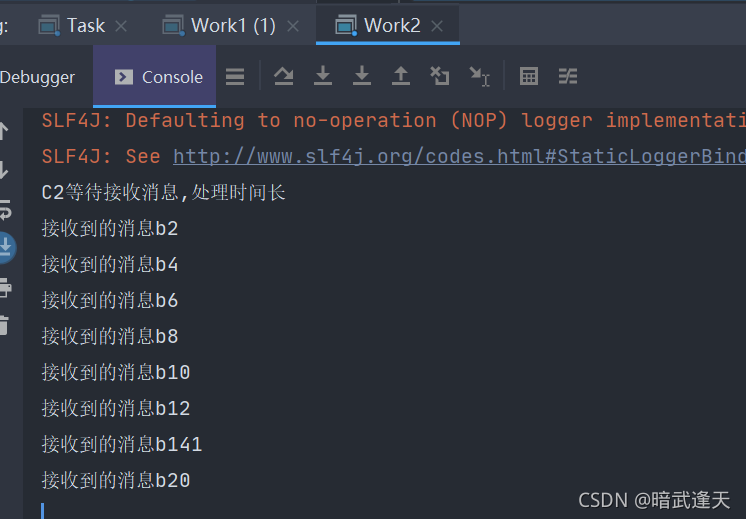
Task: Click the Work1 (1) tab's window icon
Action: tap(173, 26)
